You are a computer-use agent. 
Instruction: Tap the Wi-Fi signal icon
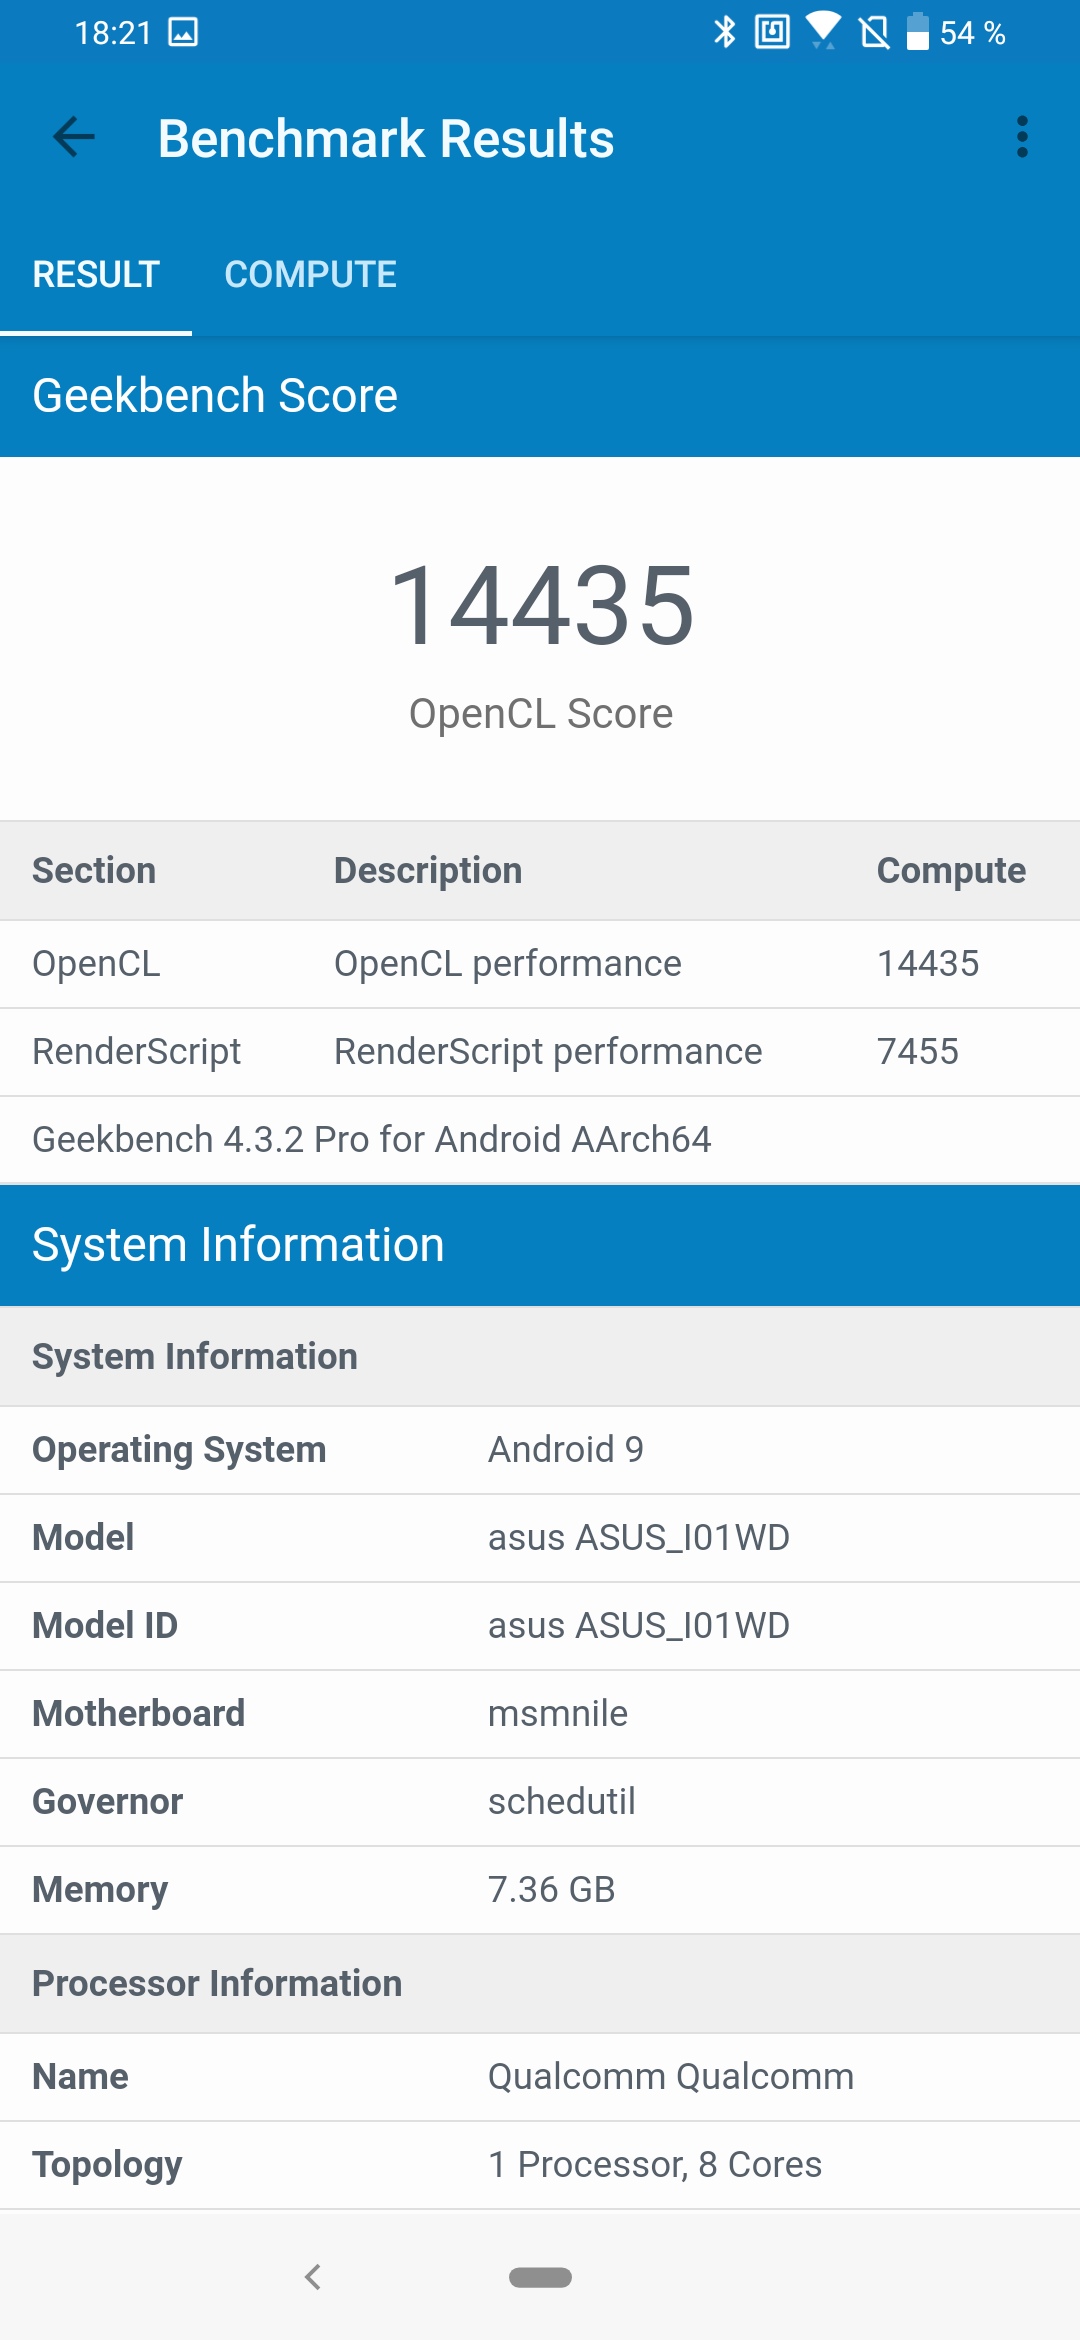coord(823,30)
